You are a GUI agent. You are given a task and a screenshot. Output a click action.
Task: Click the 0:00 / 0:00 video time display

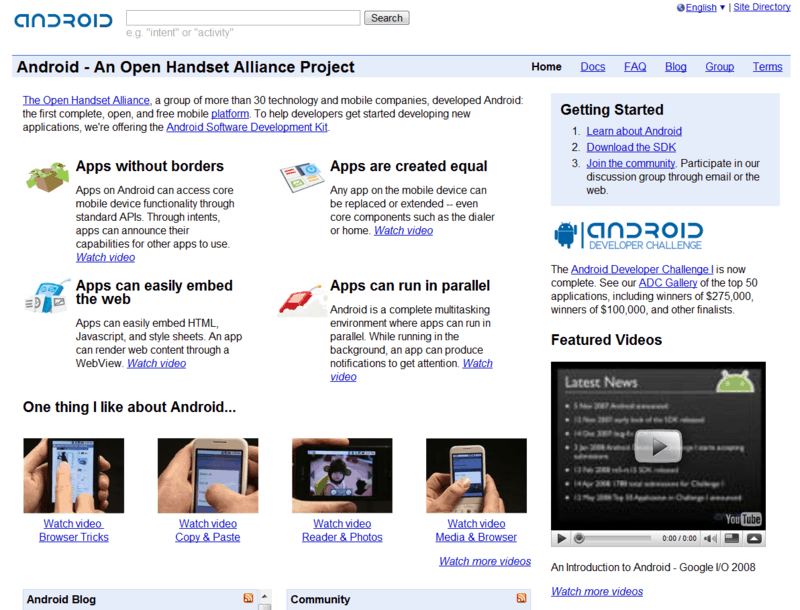coord(679,539)
